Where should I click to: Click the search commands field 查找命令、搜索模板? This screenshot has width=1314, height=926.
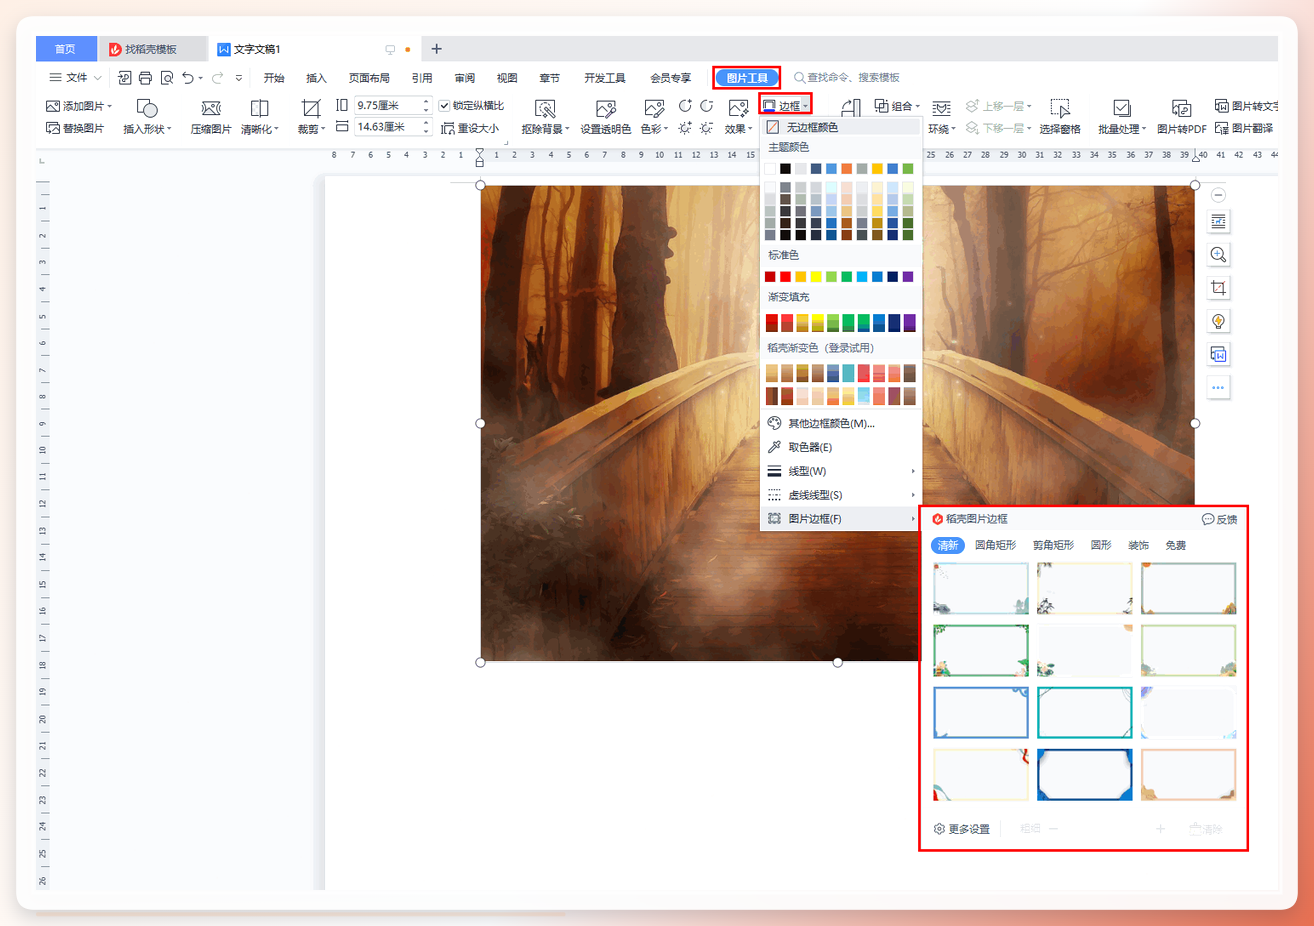point(853,78)
